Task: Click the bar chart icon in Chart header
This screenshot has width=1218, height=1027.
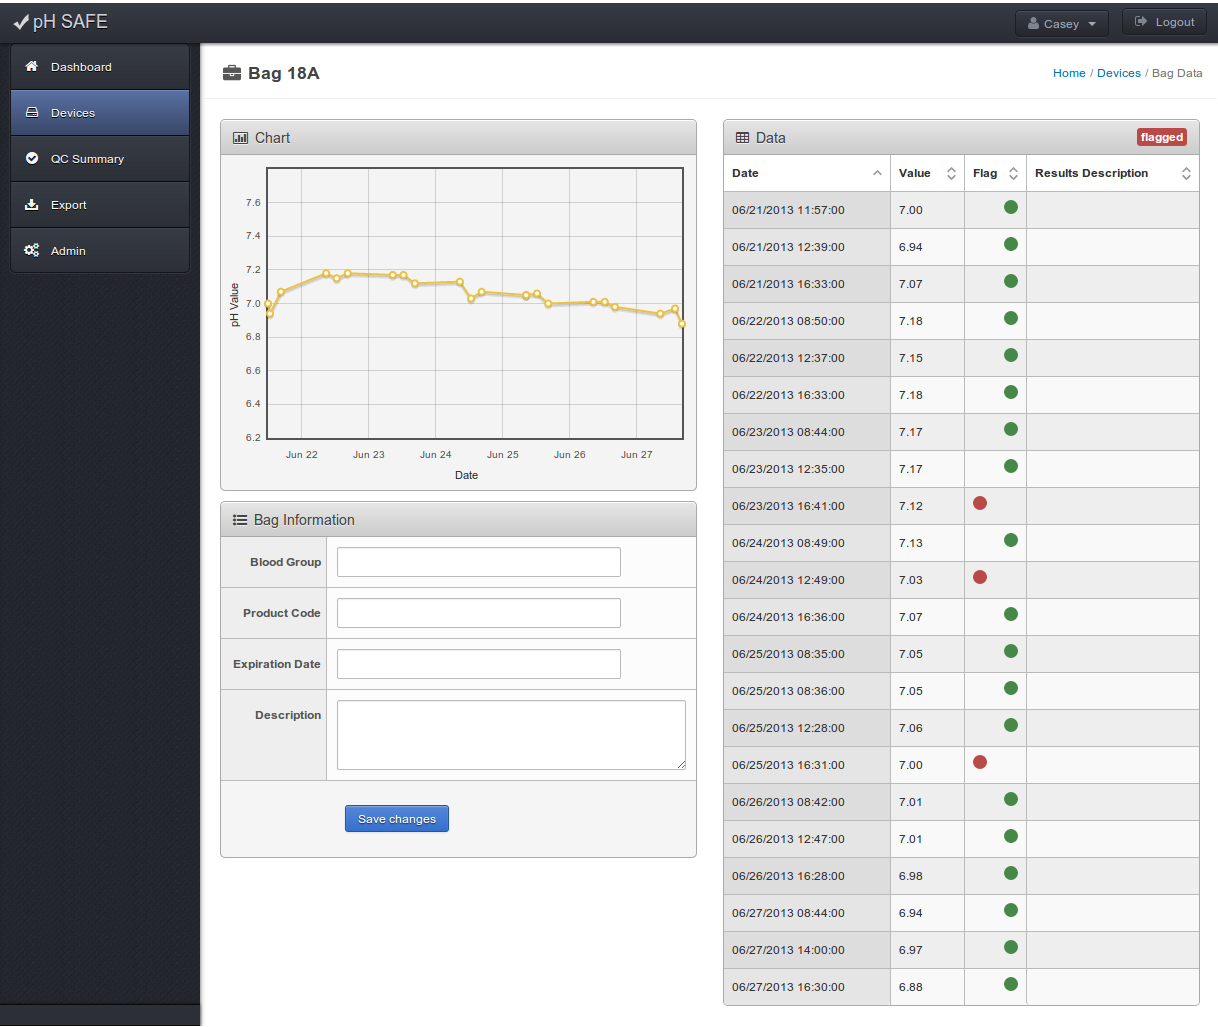Action: point(240,138)
